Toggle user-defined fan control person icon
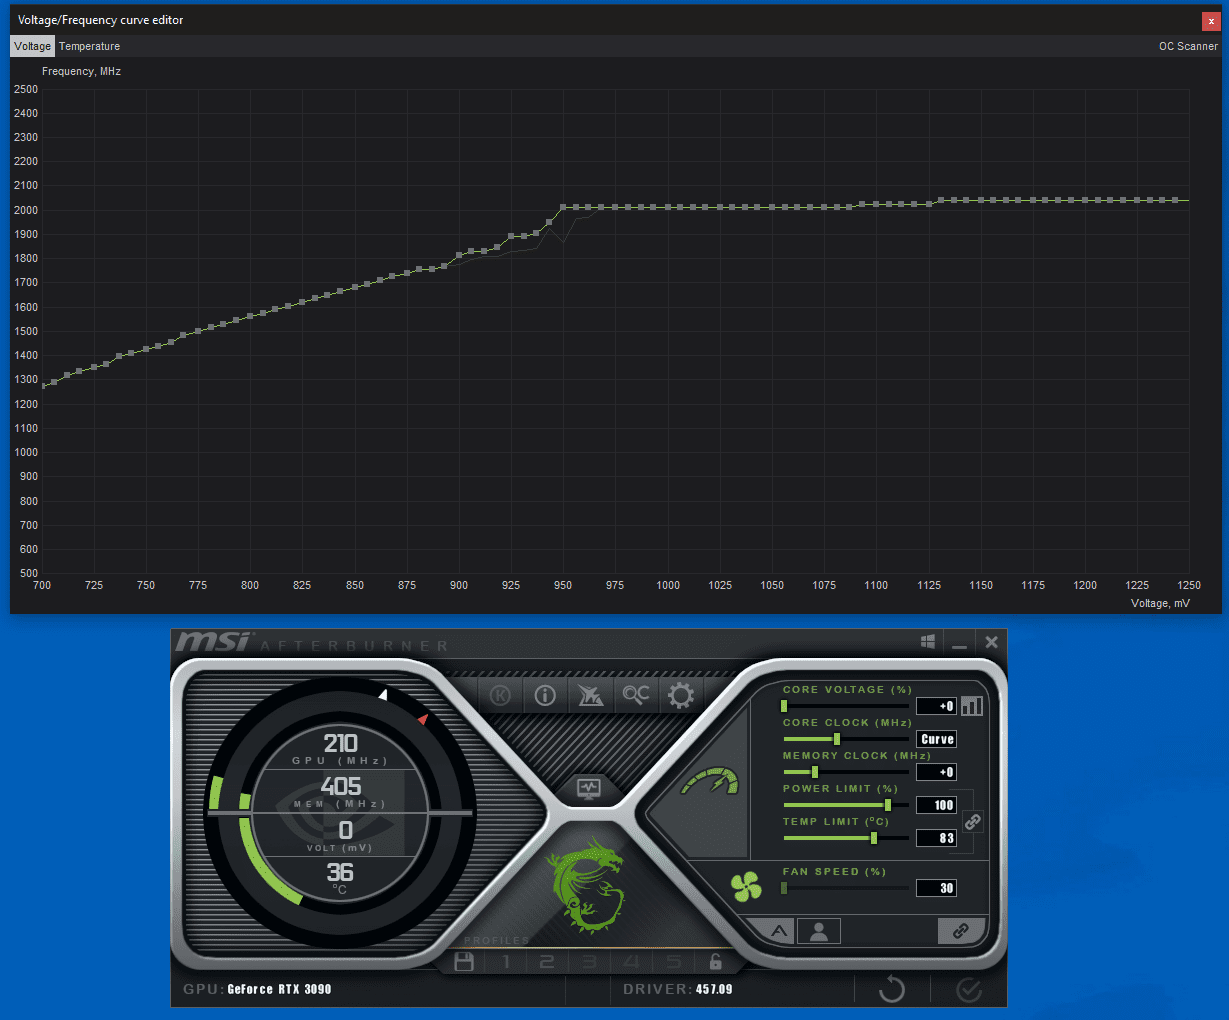 point(819,931)
